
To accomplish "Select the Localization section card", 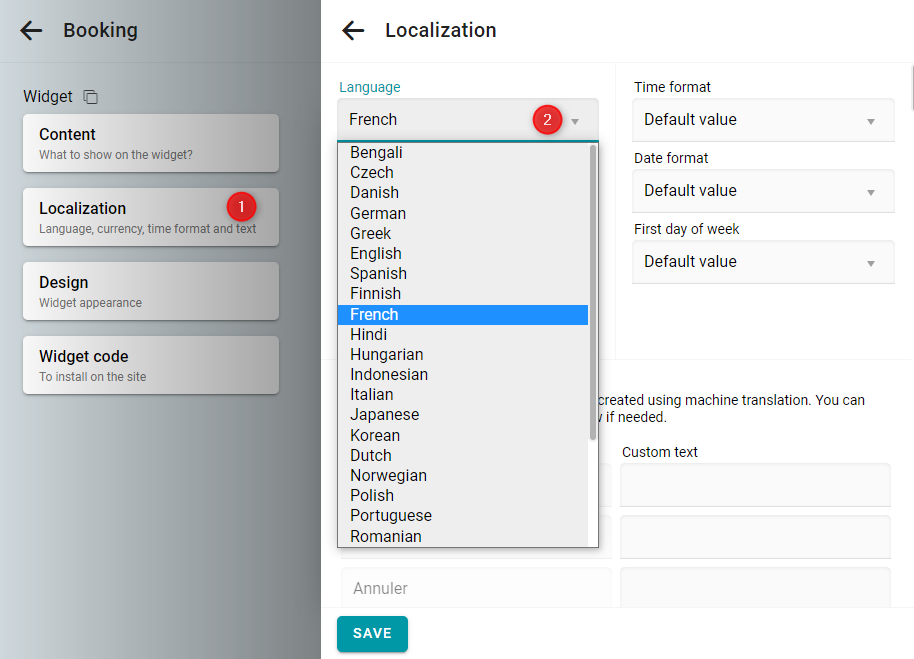I will [x=151, y=217].
